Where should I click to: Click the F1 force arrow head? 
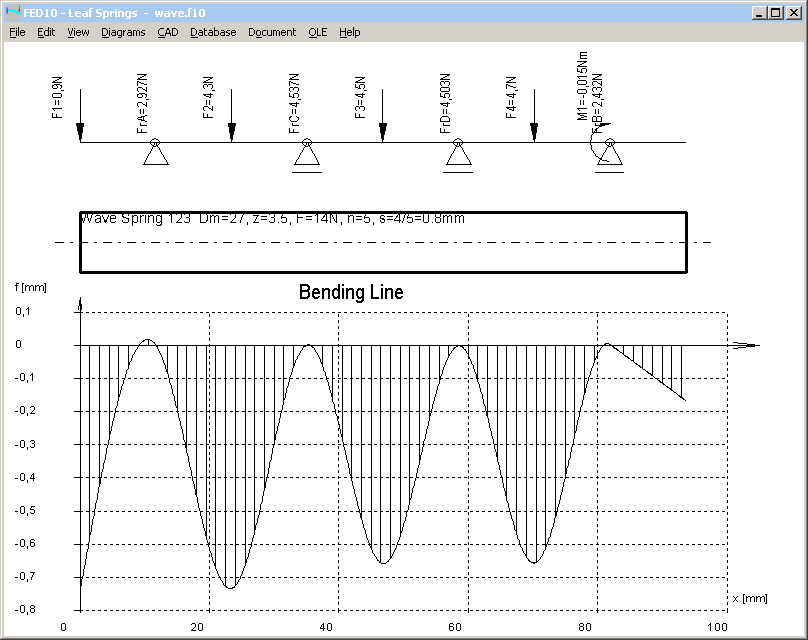[80, 132]
